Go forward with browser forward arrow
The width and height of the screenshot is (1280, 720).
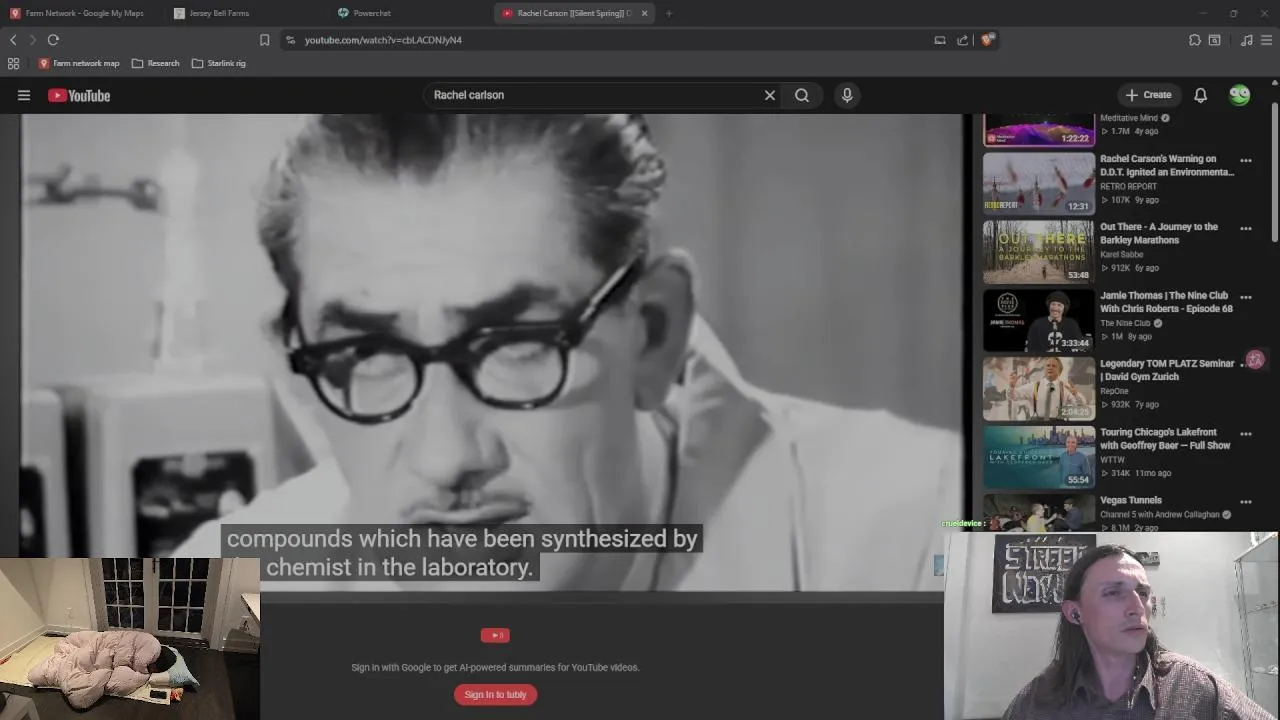32,40
